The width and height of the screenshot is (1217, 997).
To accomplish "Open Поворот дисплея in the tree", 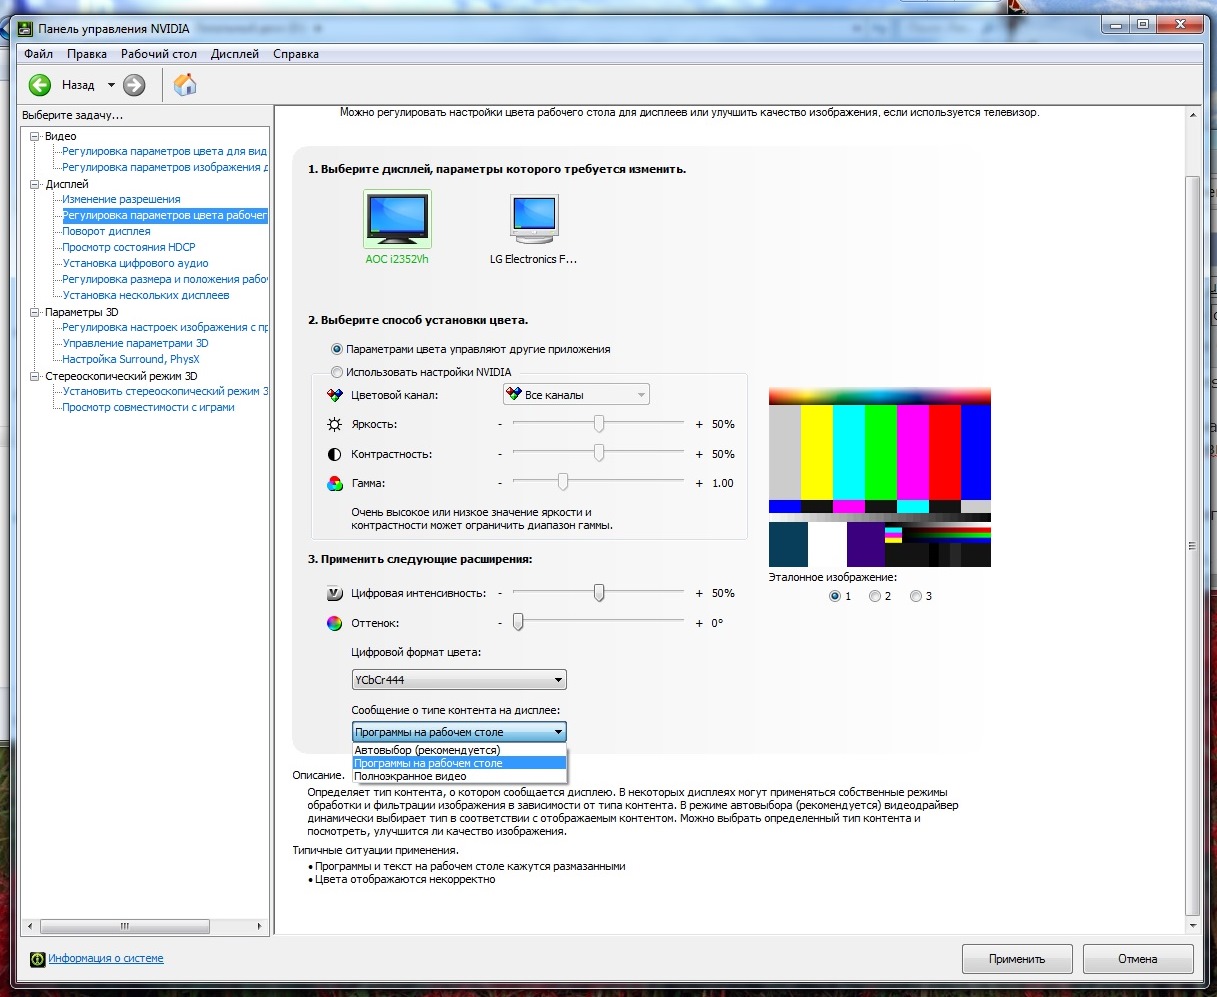I will [106, 231].
